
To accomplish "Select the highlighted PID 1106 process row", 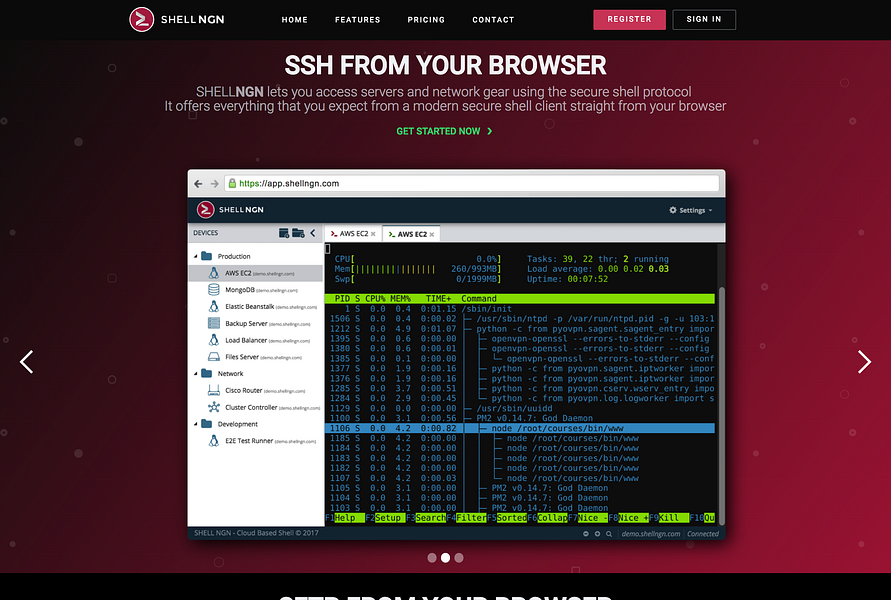I will click(519, 428).
